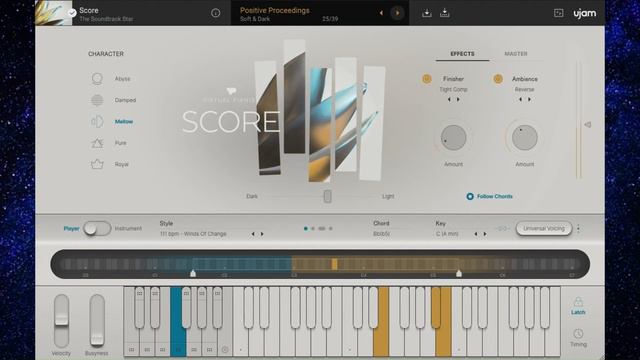Select the Pure character icon
The width and height of the screenshot is (640, 360).
click(97, 143)
